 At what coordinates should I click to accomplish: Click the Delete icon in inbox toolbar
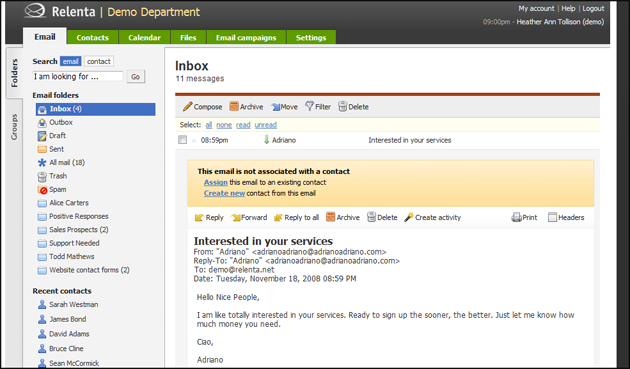[342, 107]
